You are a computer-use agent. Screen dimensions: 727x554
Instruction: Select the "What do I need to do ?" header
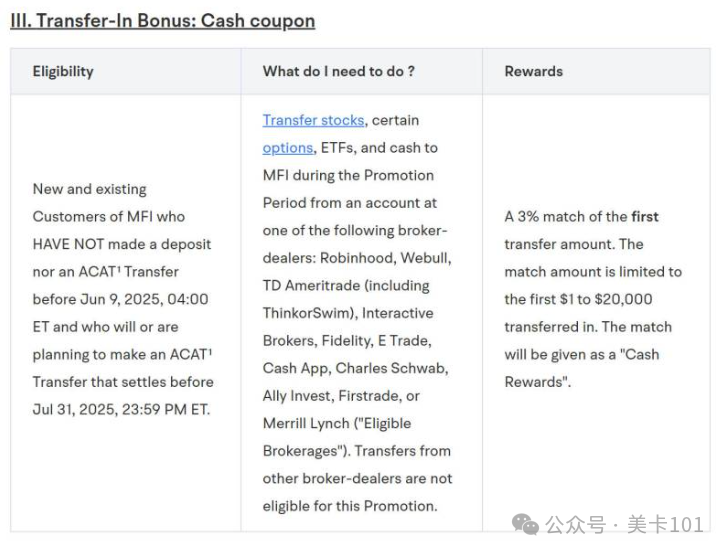click(338, 71)
